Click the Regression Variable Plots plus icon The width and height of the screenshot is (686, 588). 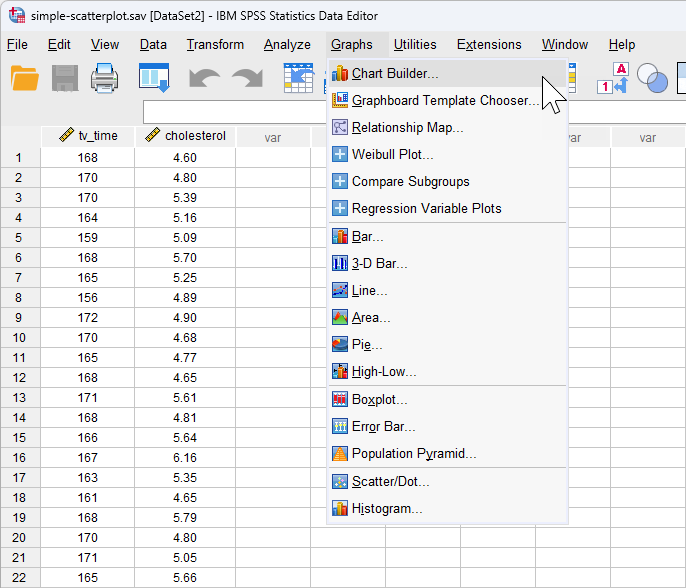tap(340, 208)
